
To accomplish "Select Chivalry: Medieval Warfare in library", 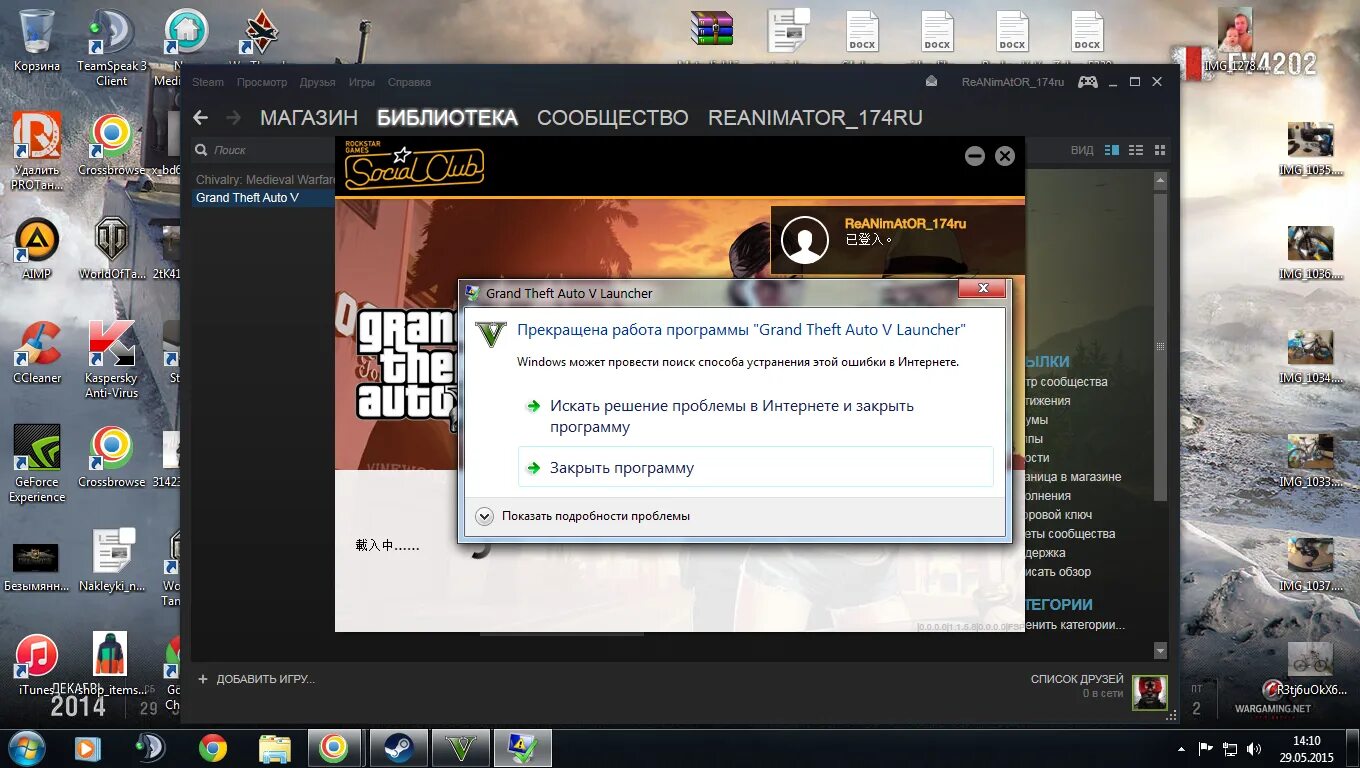I will (263, 180).
